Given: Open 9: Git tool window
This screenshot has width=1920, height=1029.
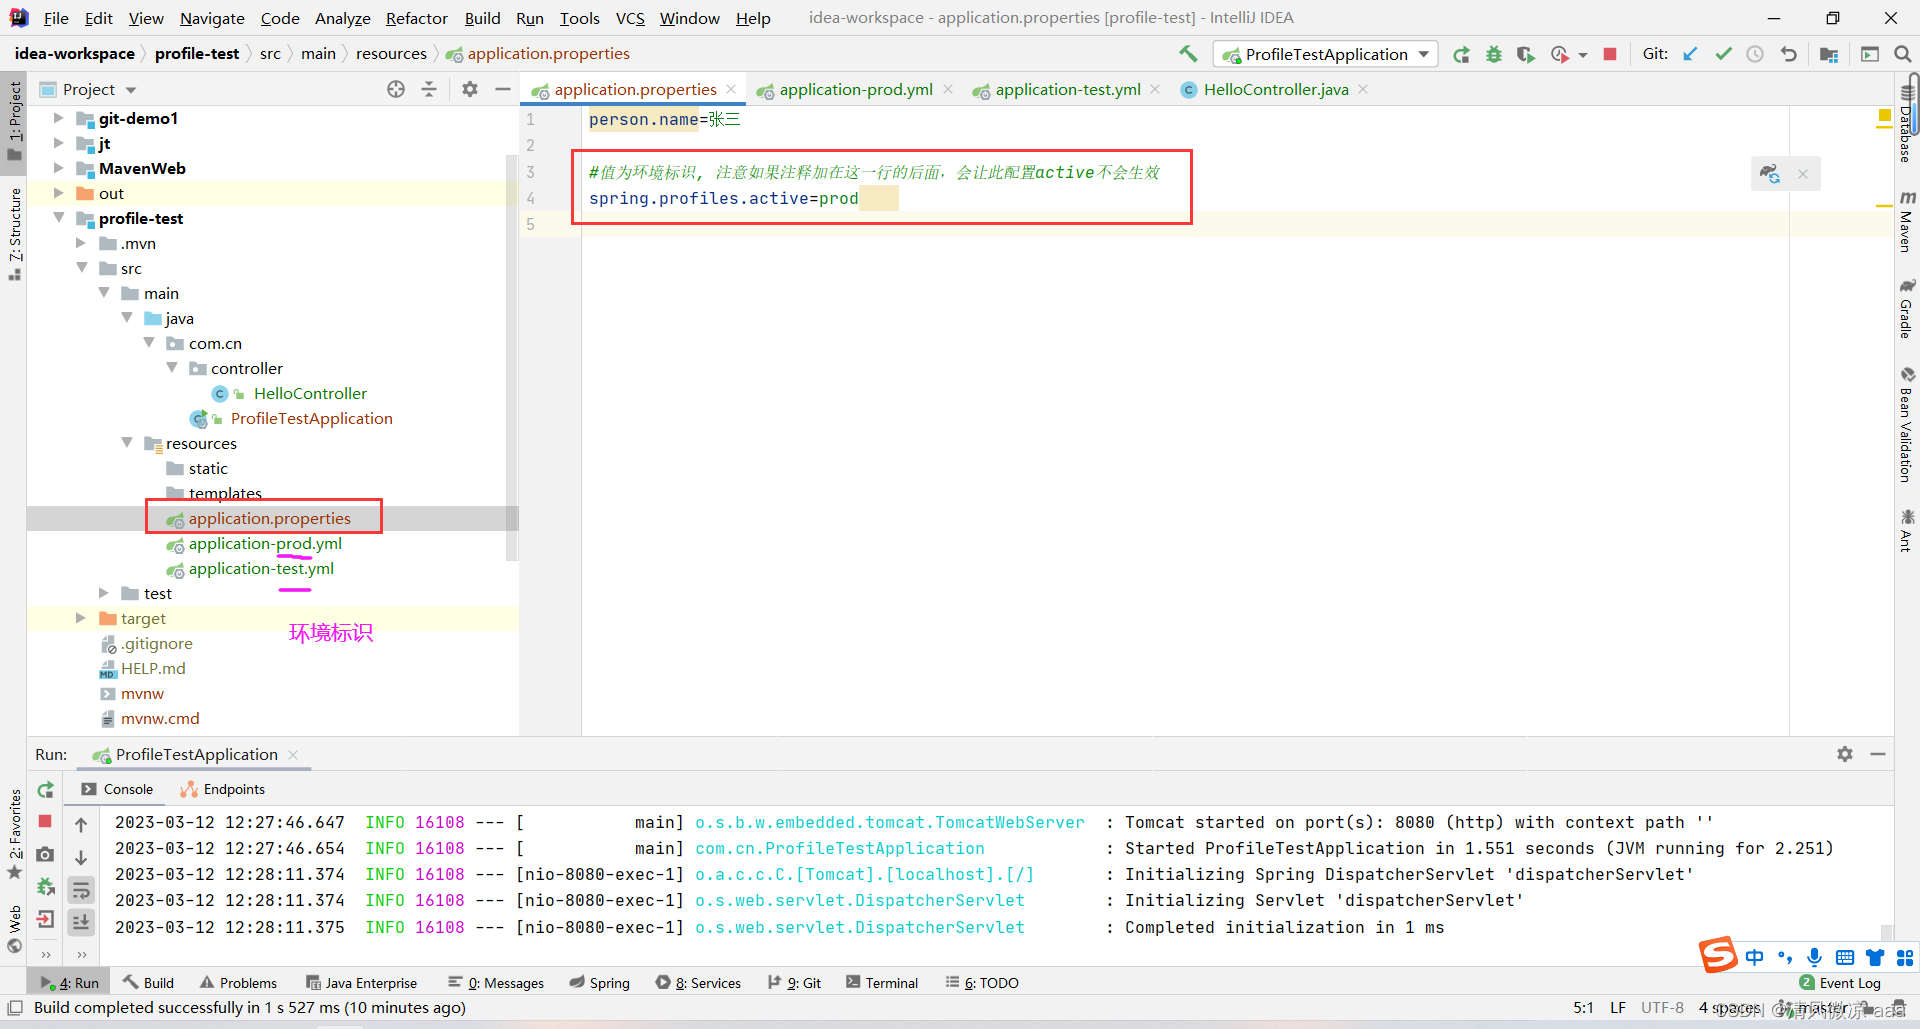Looking at the screenshot, I should point(794,983).
